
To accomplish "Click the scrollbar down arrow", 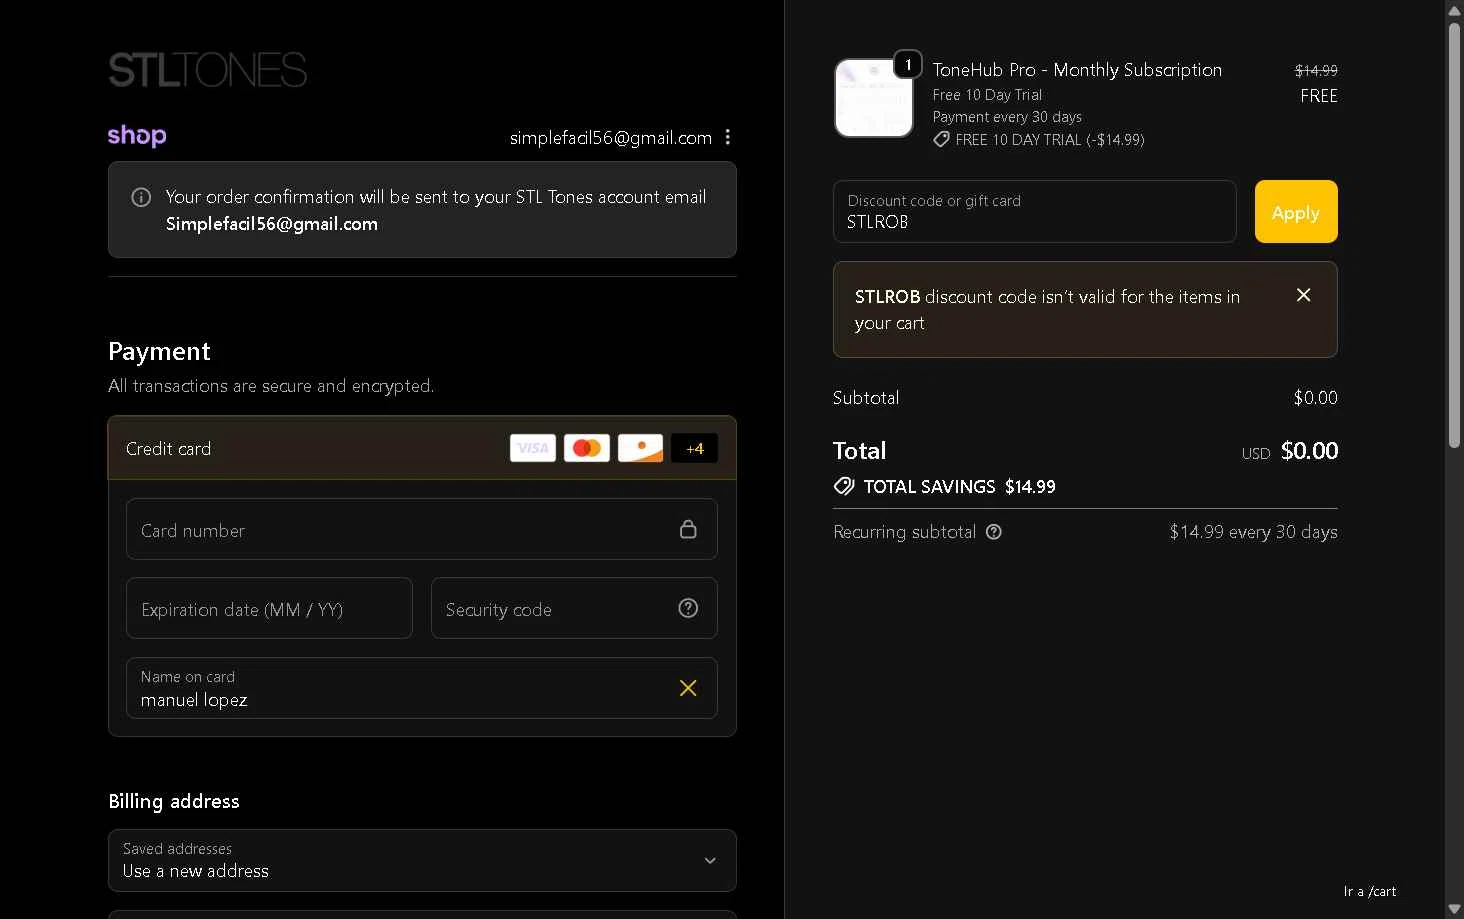I will tap(1454, 909).
